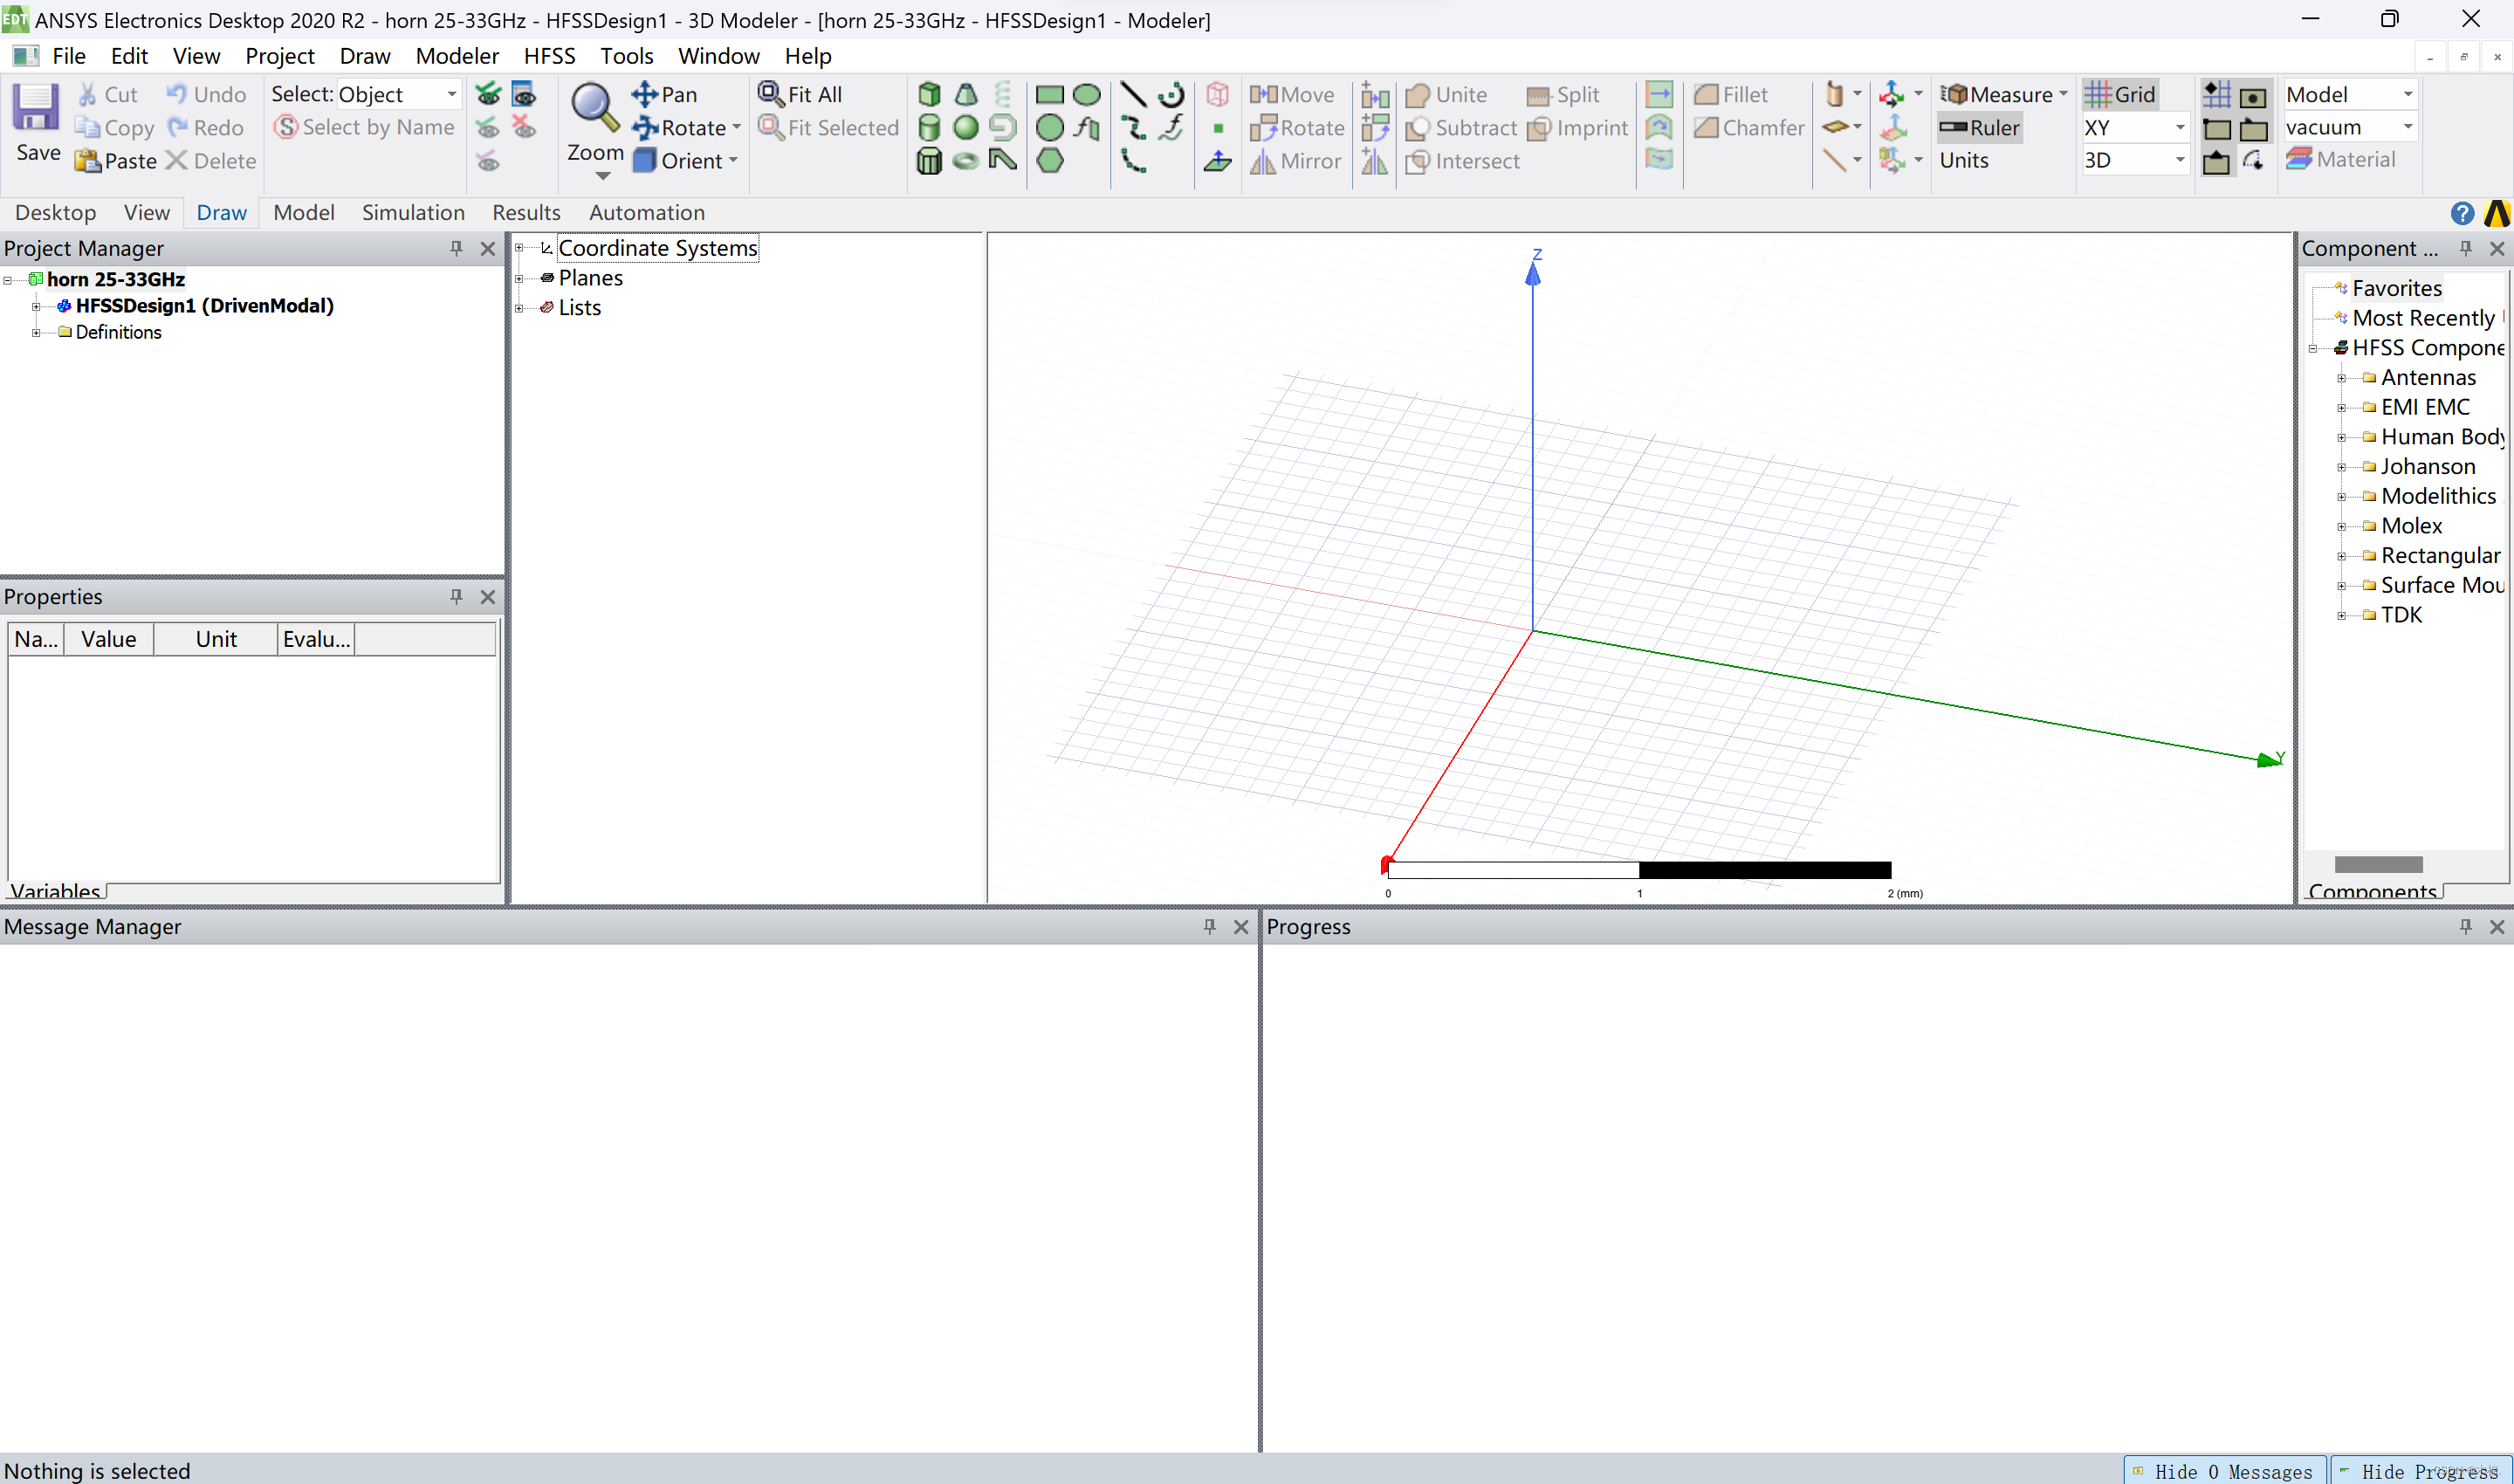Screen dimensions: 2514x1484
Task: Expand the Coordinate Systems tree item
Action: 519,247
